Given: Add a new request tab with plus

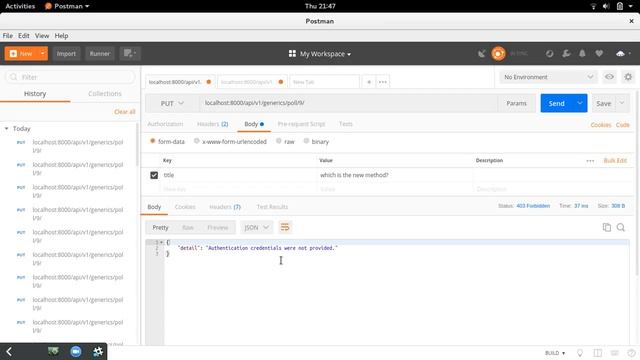Looking at the screenshot, I should tap(369, 82).
